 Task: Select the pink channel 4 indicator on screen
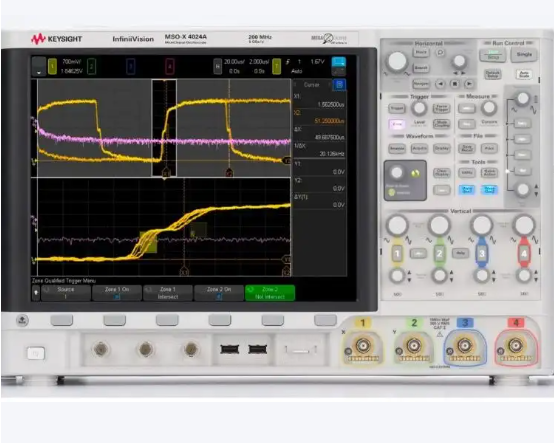click(x=170, y=66)
